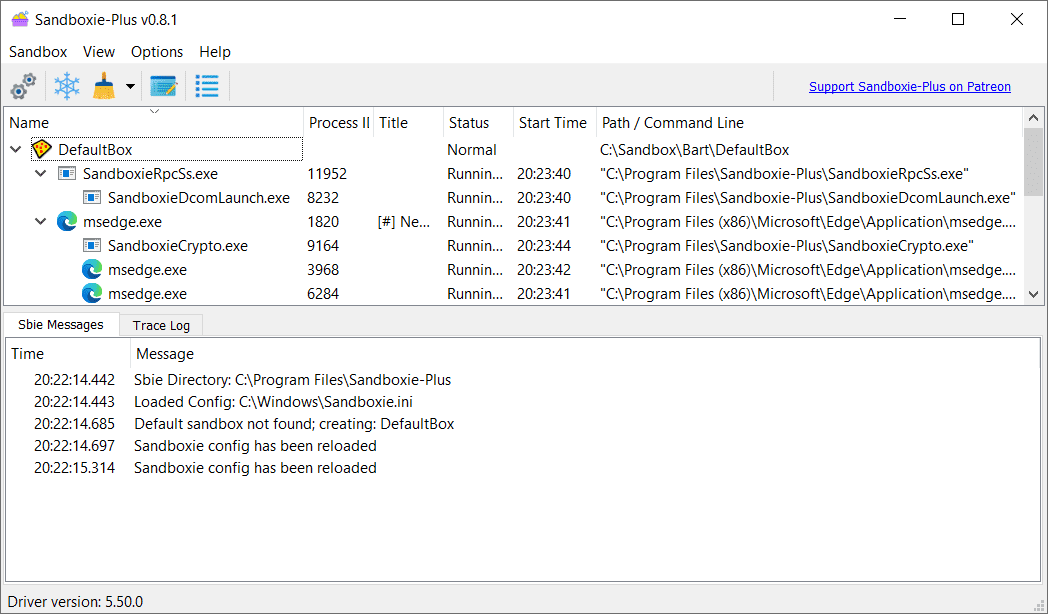
Task: Select the DefaultBox sandbox row
Action: (x=513, y=150)
